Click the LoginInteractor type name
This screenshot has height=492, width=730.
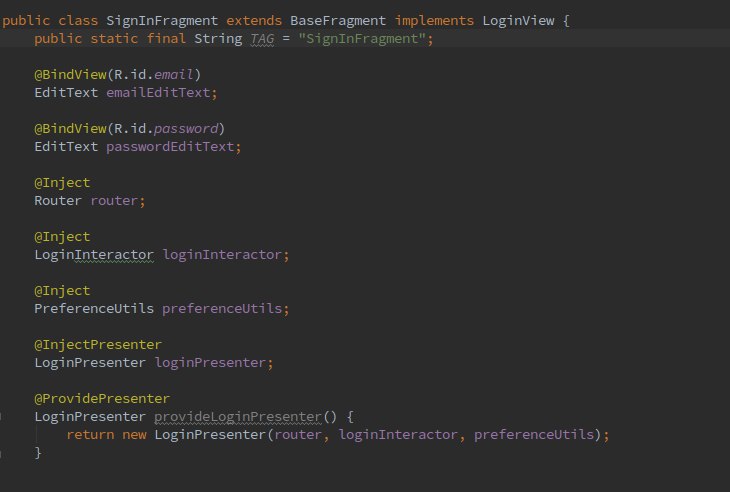point(94,255)
